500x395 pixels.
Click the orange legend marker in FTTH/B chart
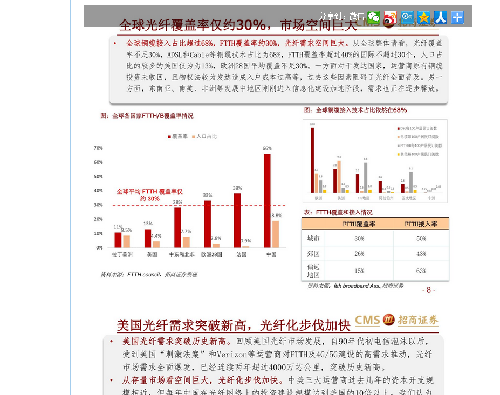pos(193,136)
